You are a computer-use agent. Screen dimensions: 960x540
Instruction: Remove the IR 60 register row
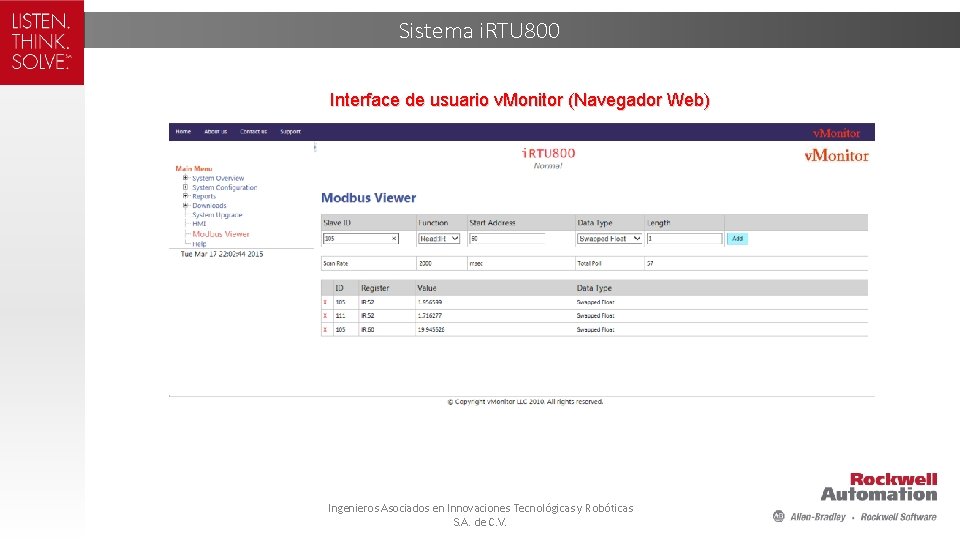[325, 329]
